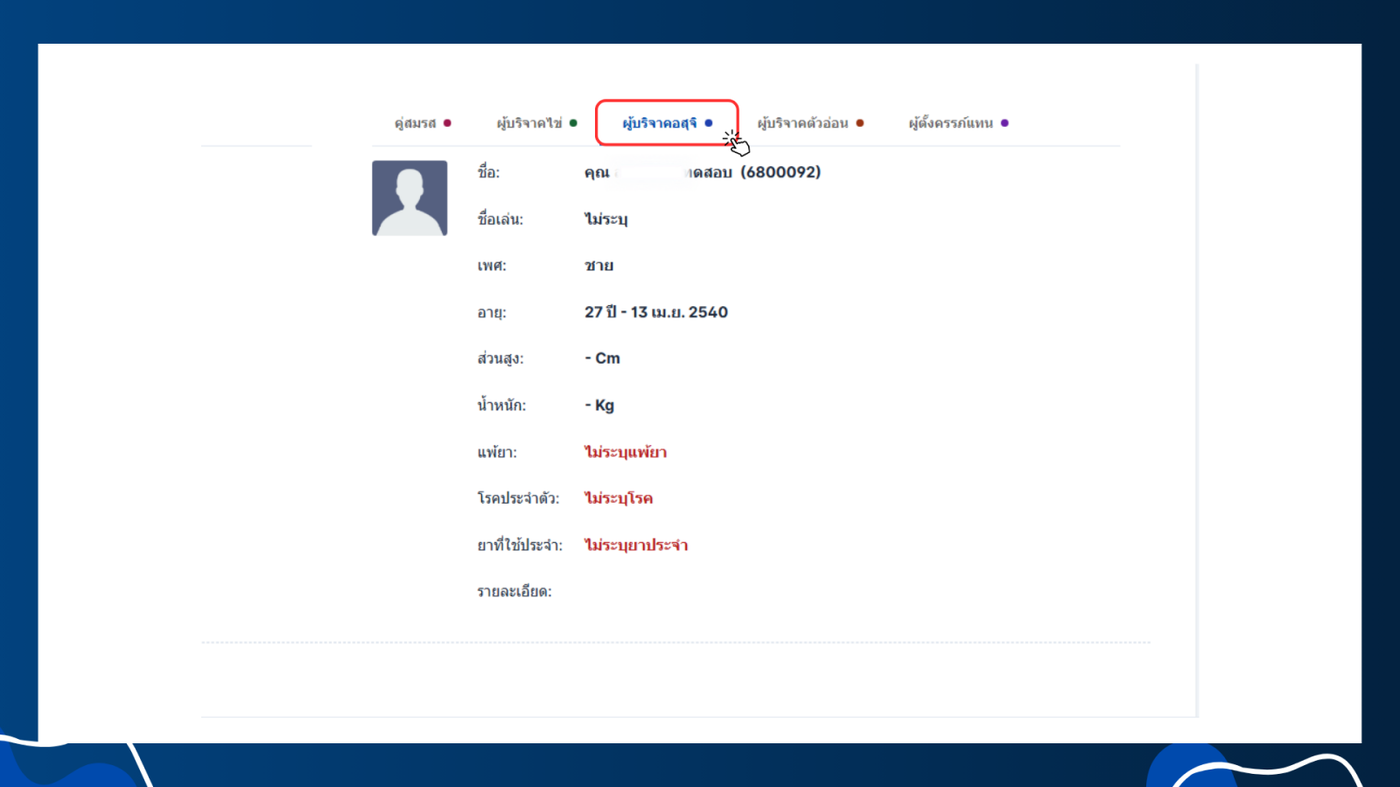1400x787 pixels.
Task: Open the คู่สมรส tab
Action: click(422, 123)
